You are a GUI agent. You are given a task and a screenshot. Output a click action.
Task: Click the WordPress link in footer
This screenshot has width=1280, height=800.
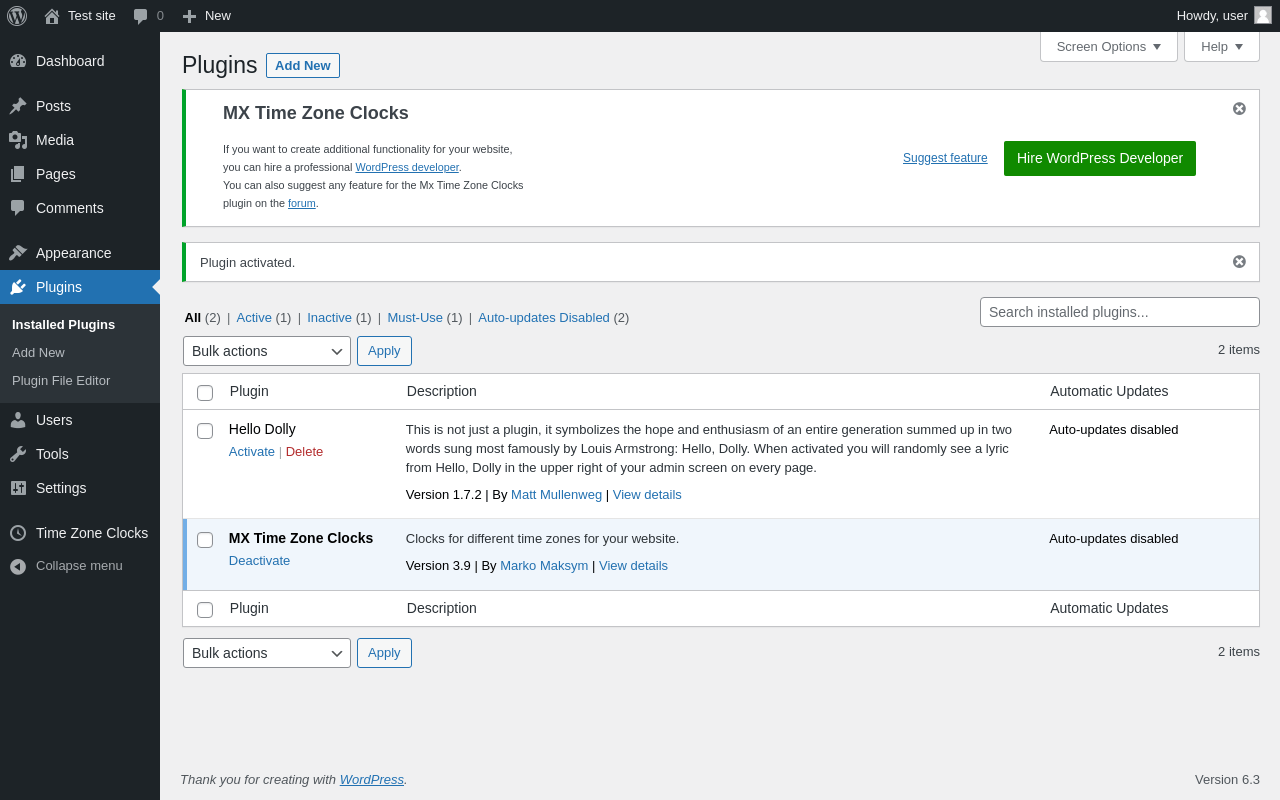pos(372,780)
